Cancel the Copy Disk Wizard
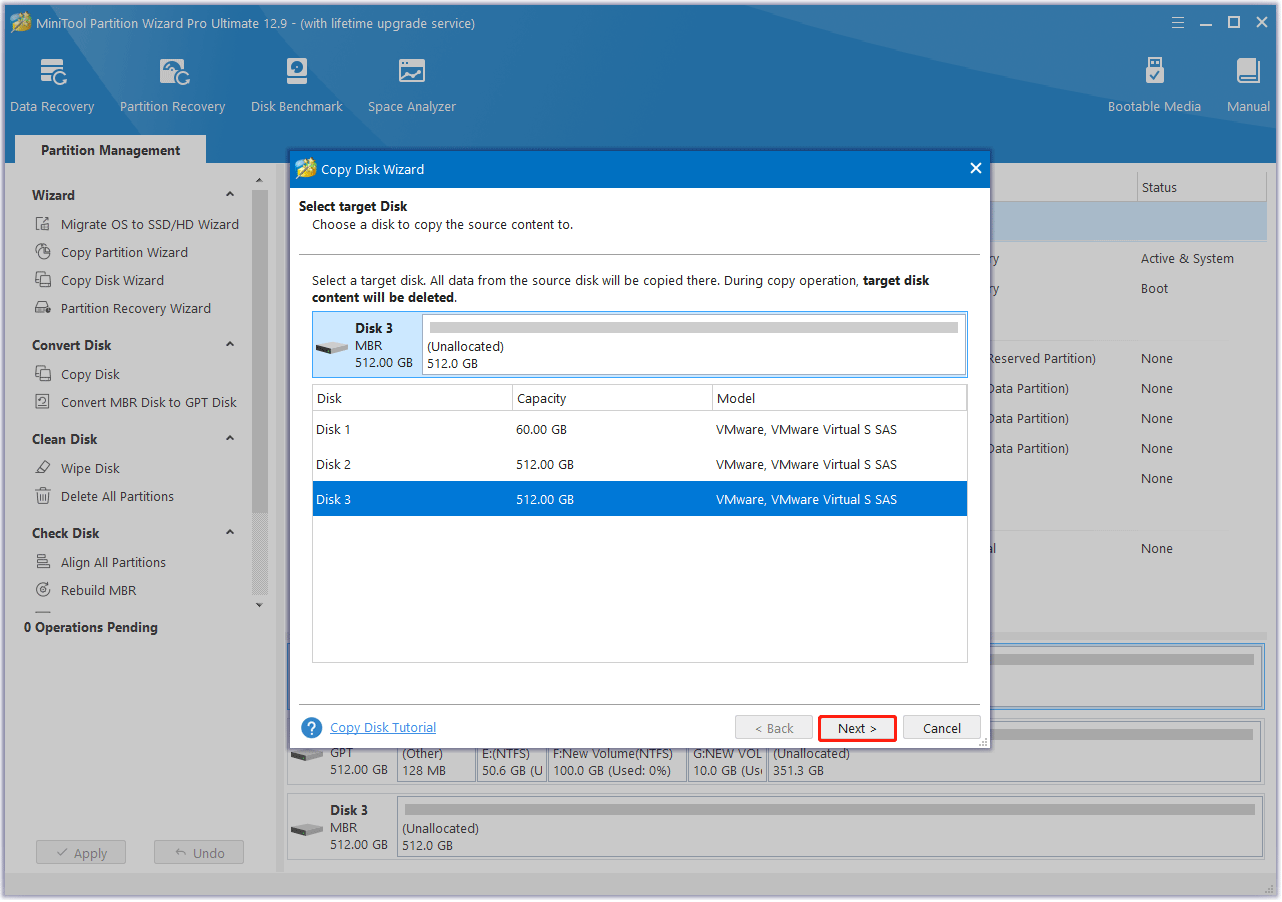The width and height of the screenshot is (1282, 902). click(x=942, y=728)
